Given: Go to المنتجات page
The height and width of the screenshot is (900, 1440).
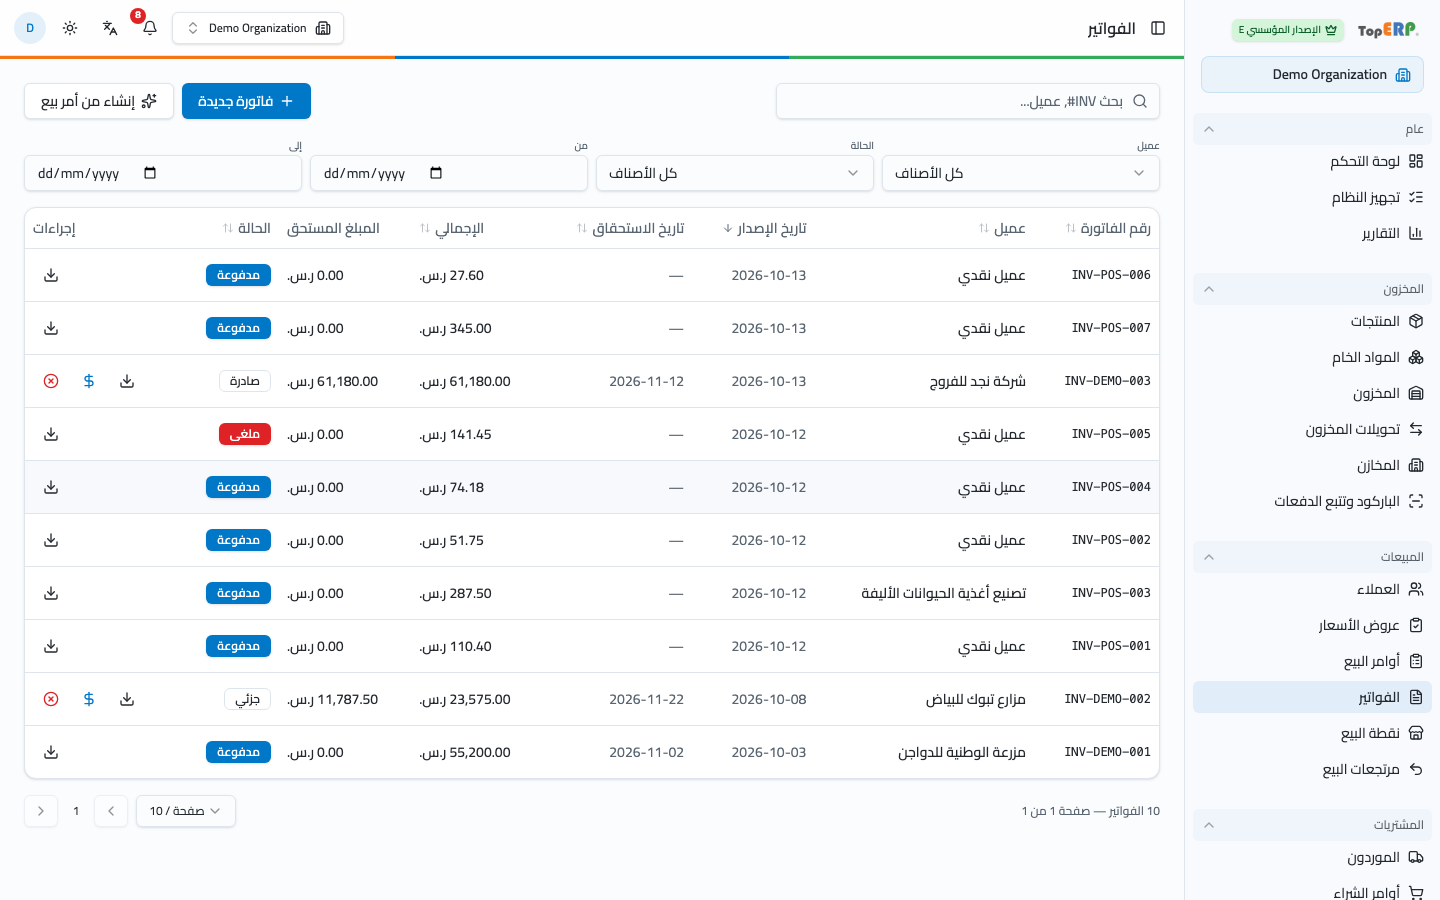Looking at the screenshot, I should point(1312,321).
